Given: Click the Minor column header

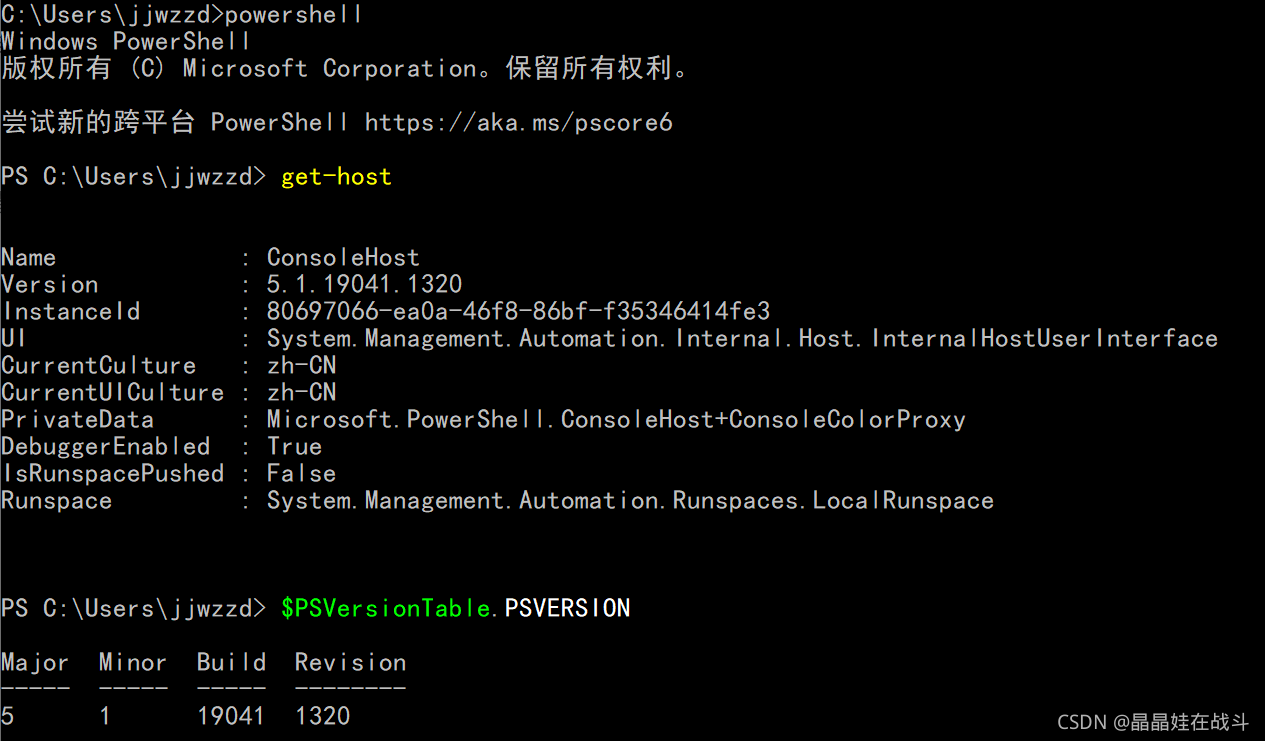Looking at the screenshot, I should click(x=133, y=663).
